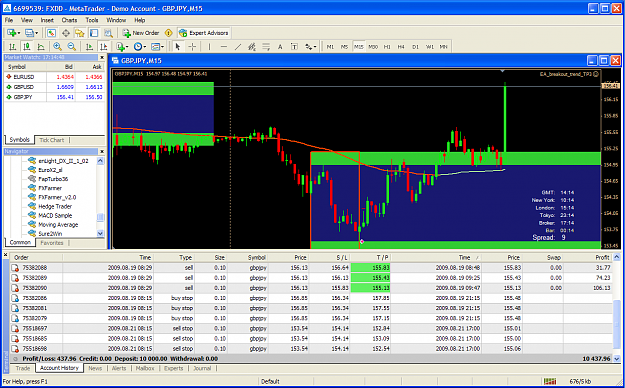Open the Experts tab
This screenshot has width=625, height=388.
[x=174, y=368]
